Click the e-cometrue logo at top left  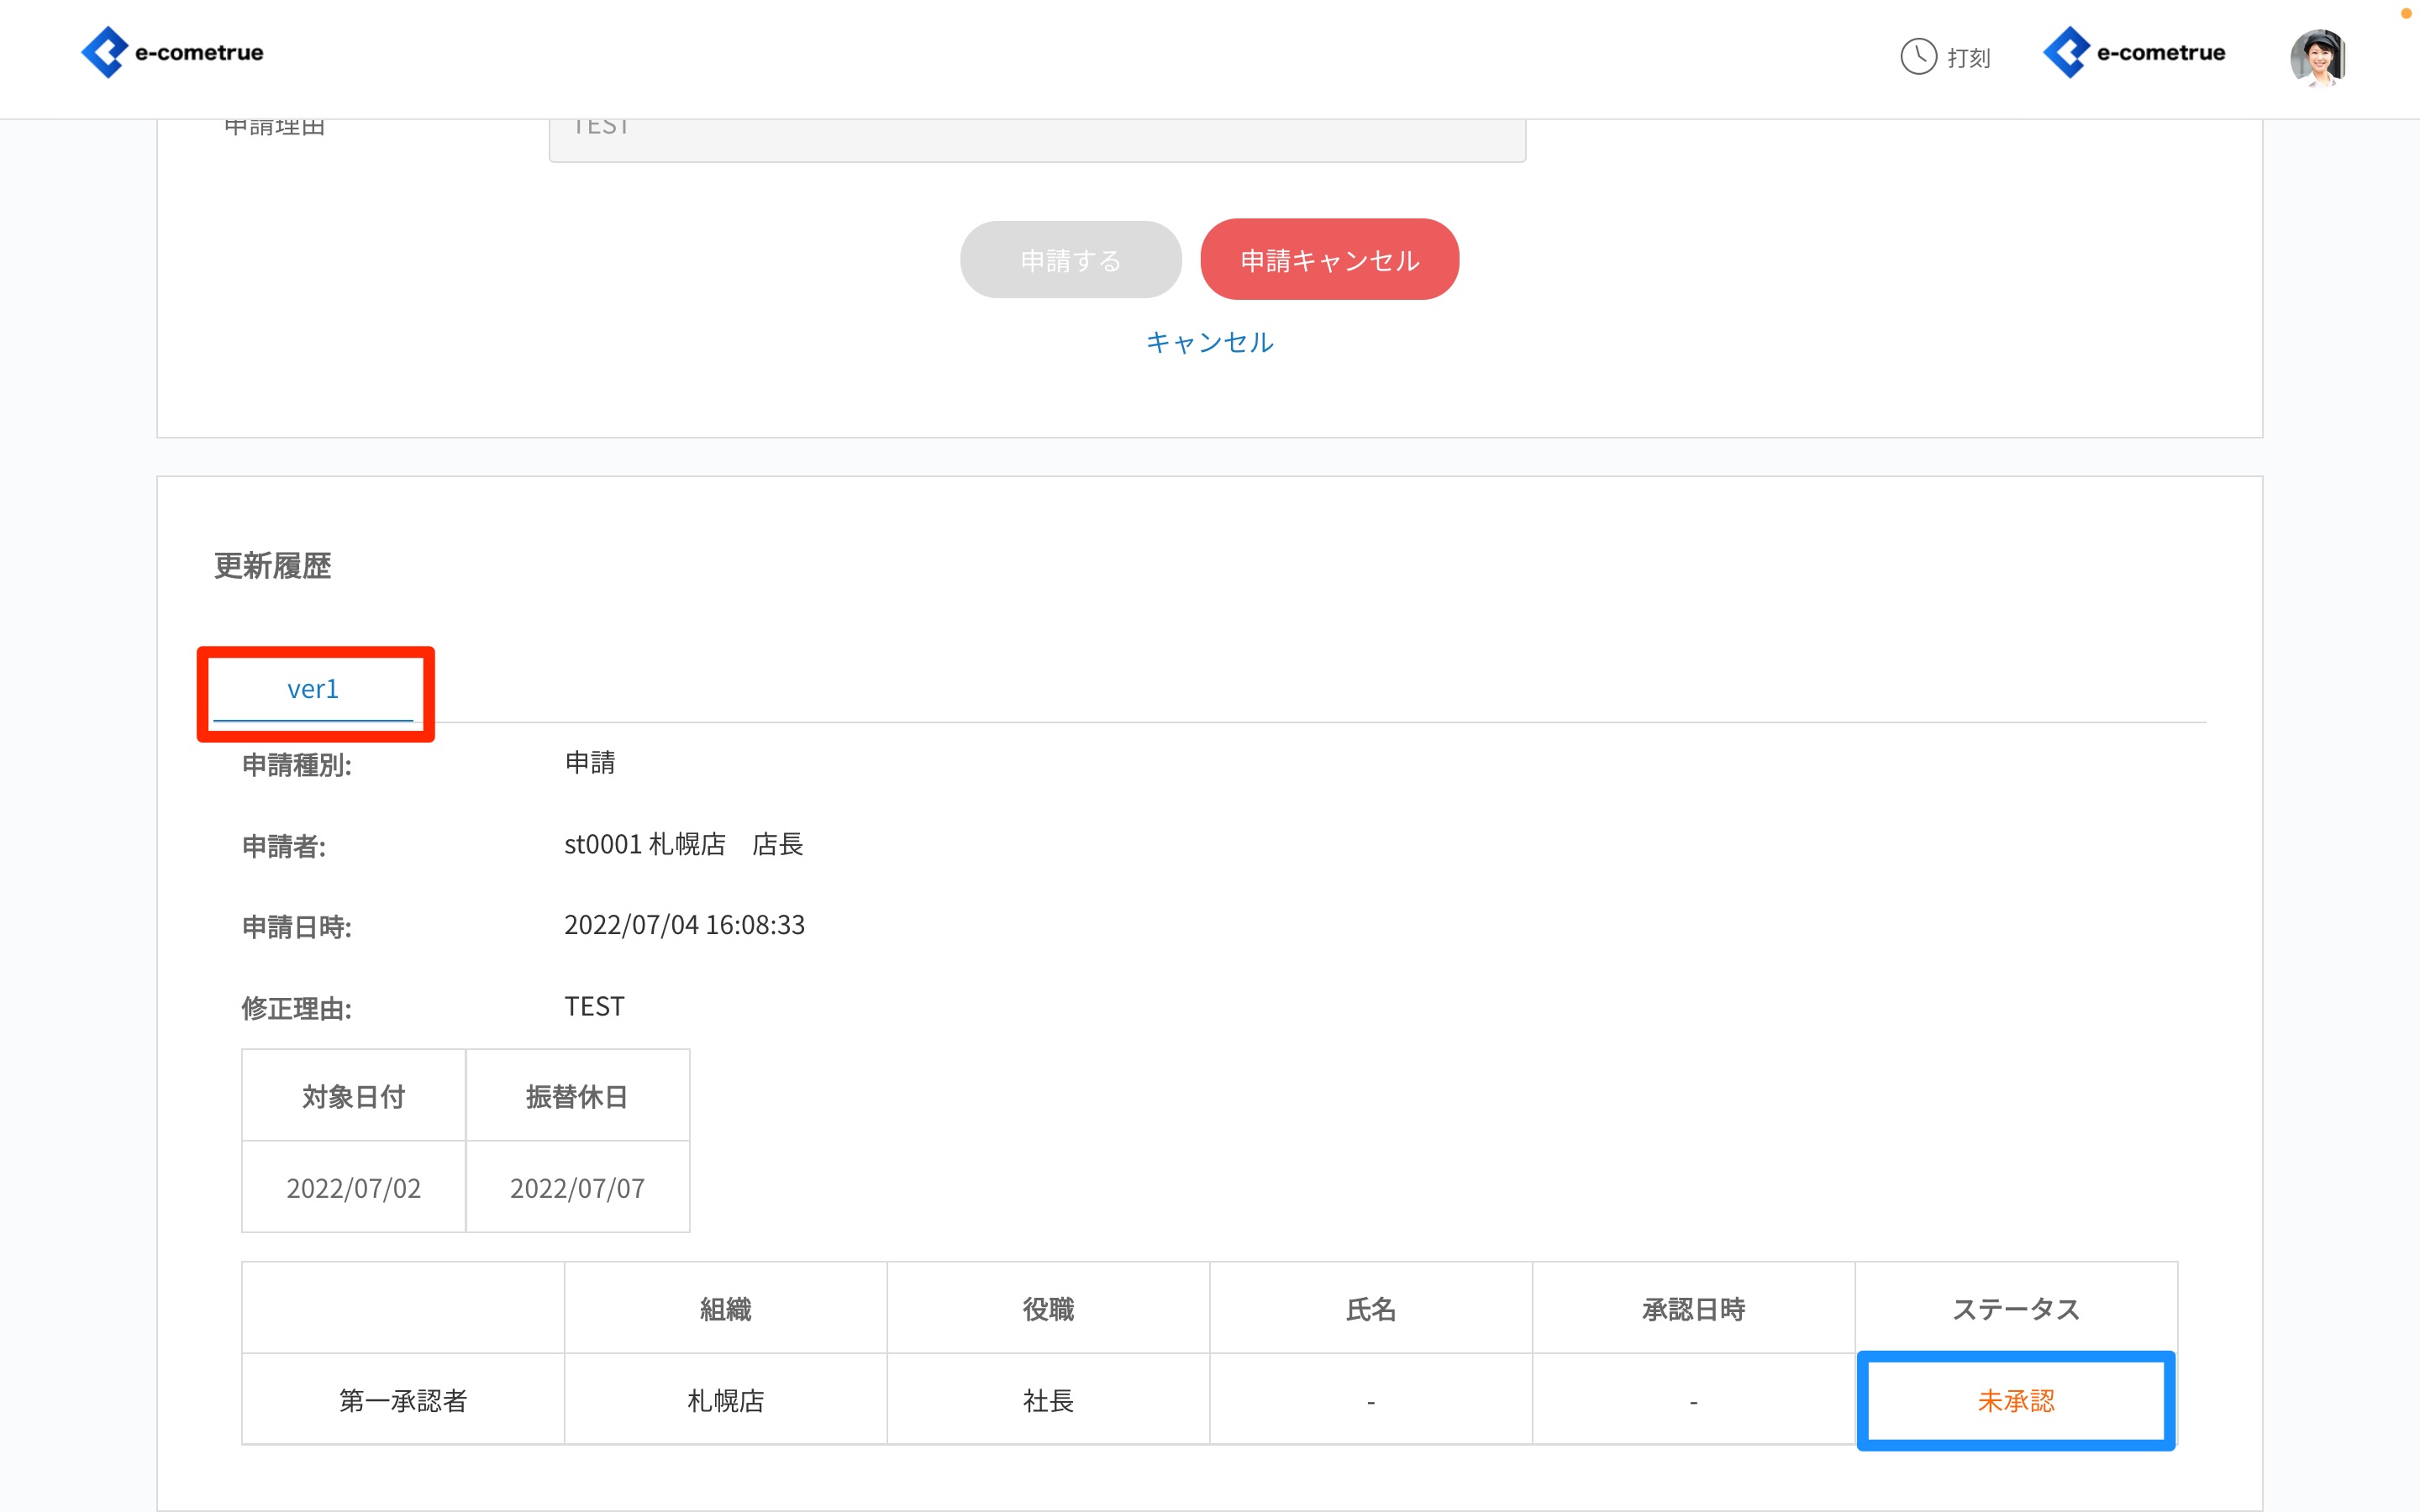tap(172, 53)
